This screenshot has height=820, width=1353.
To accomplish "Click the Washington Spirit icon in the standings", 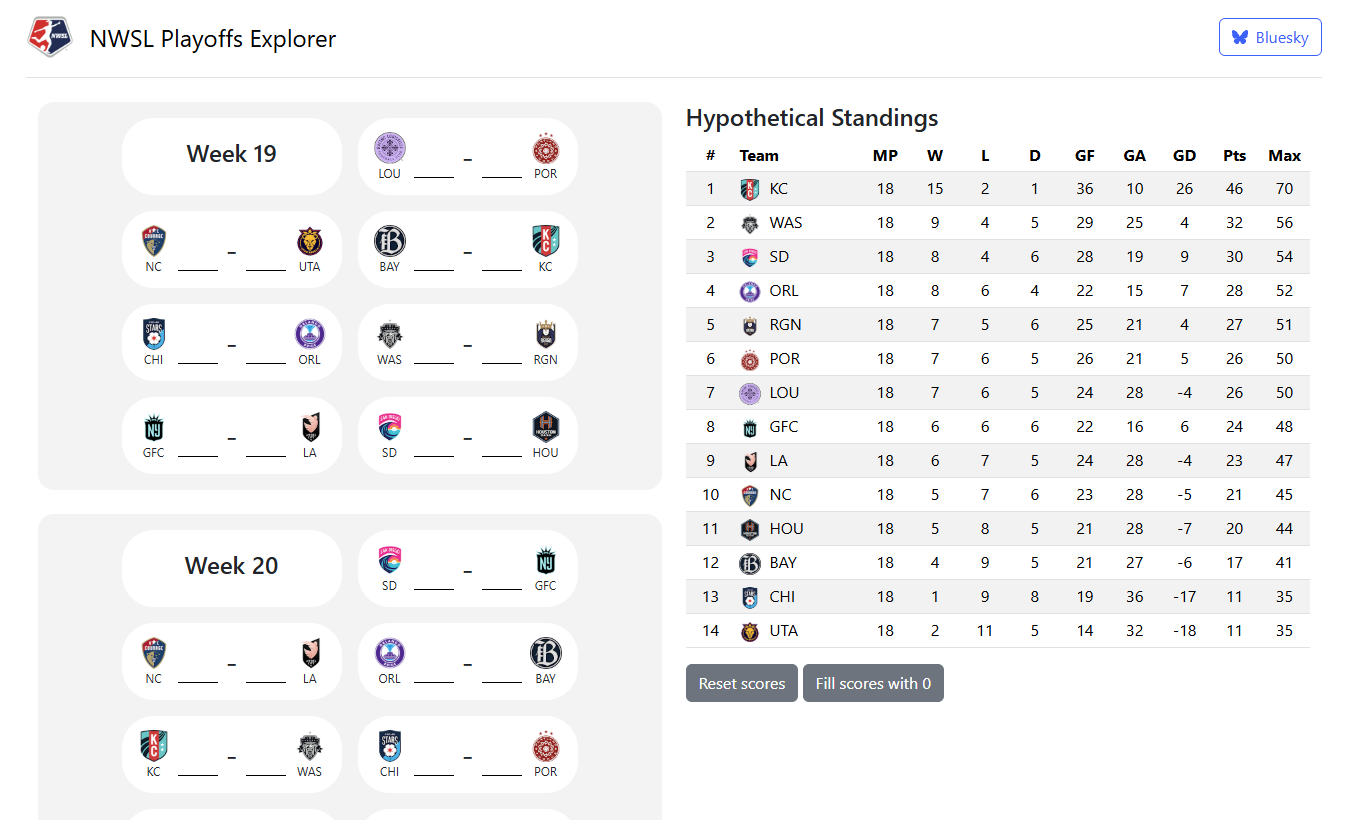I will (x=750, y=222).
